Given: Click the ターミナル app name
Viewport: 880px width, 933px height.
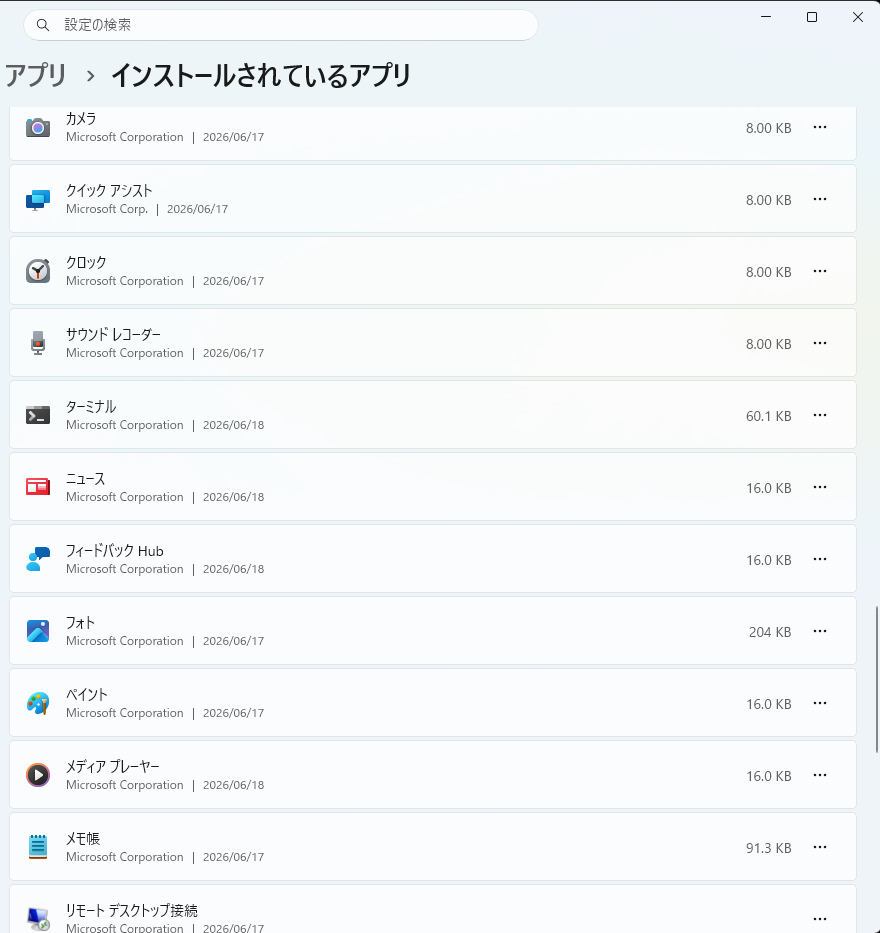Looking at the screenshot, I should [x=91, y=407].
